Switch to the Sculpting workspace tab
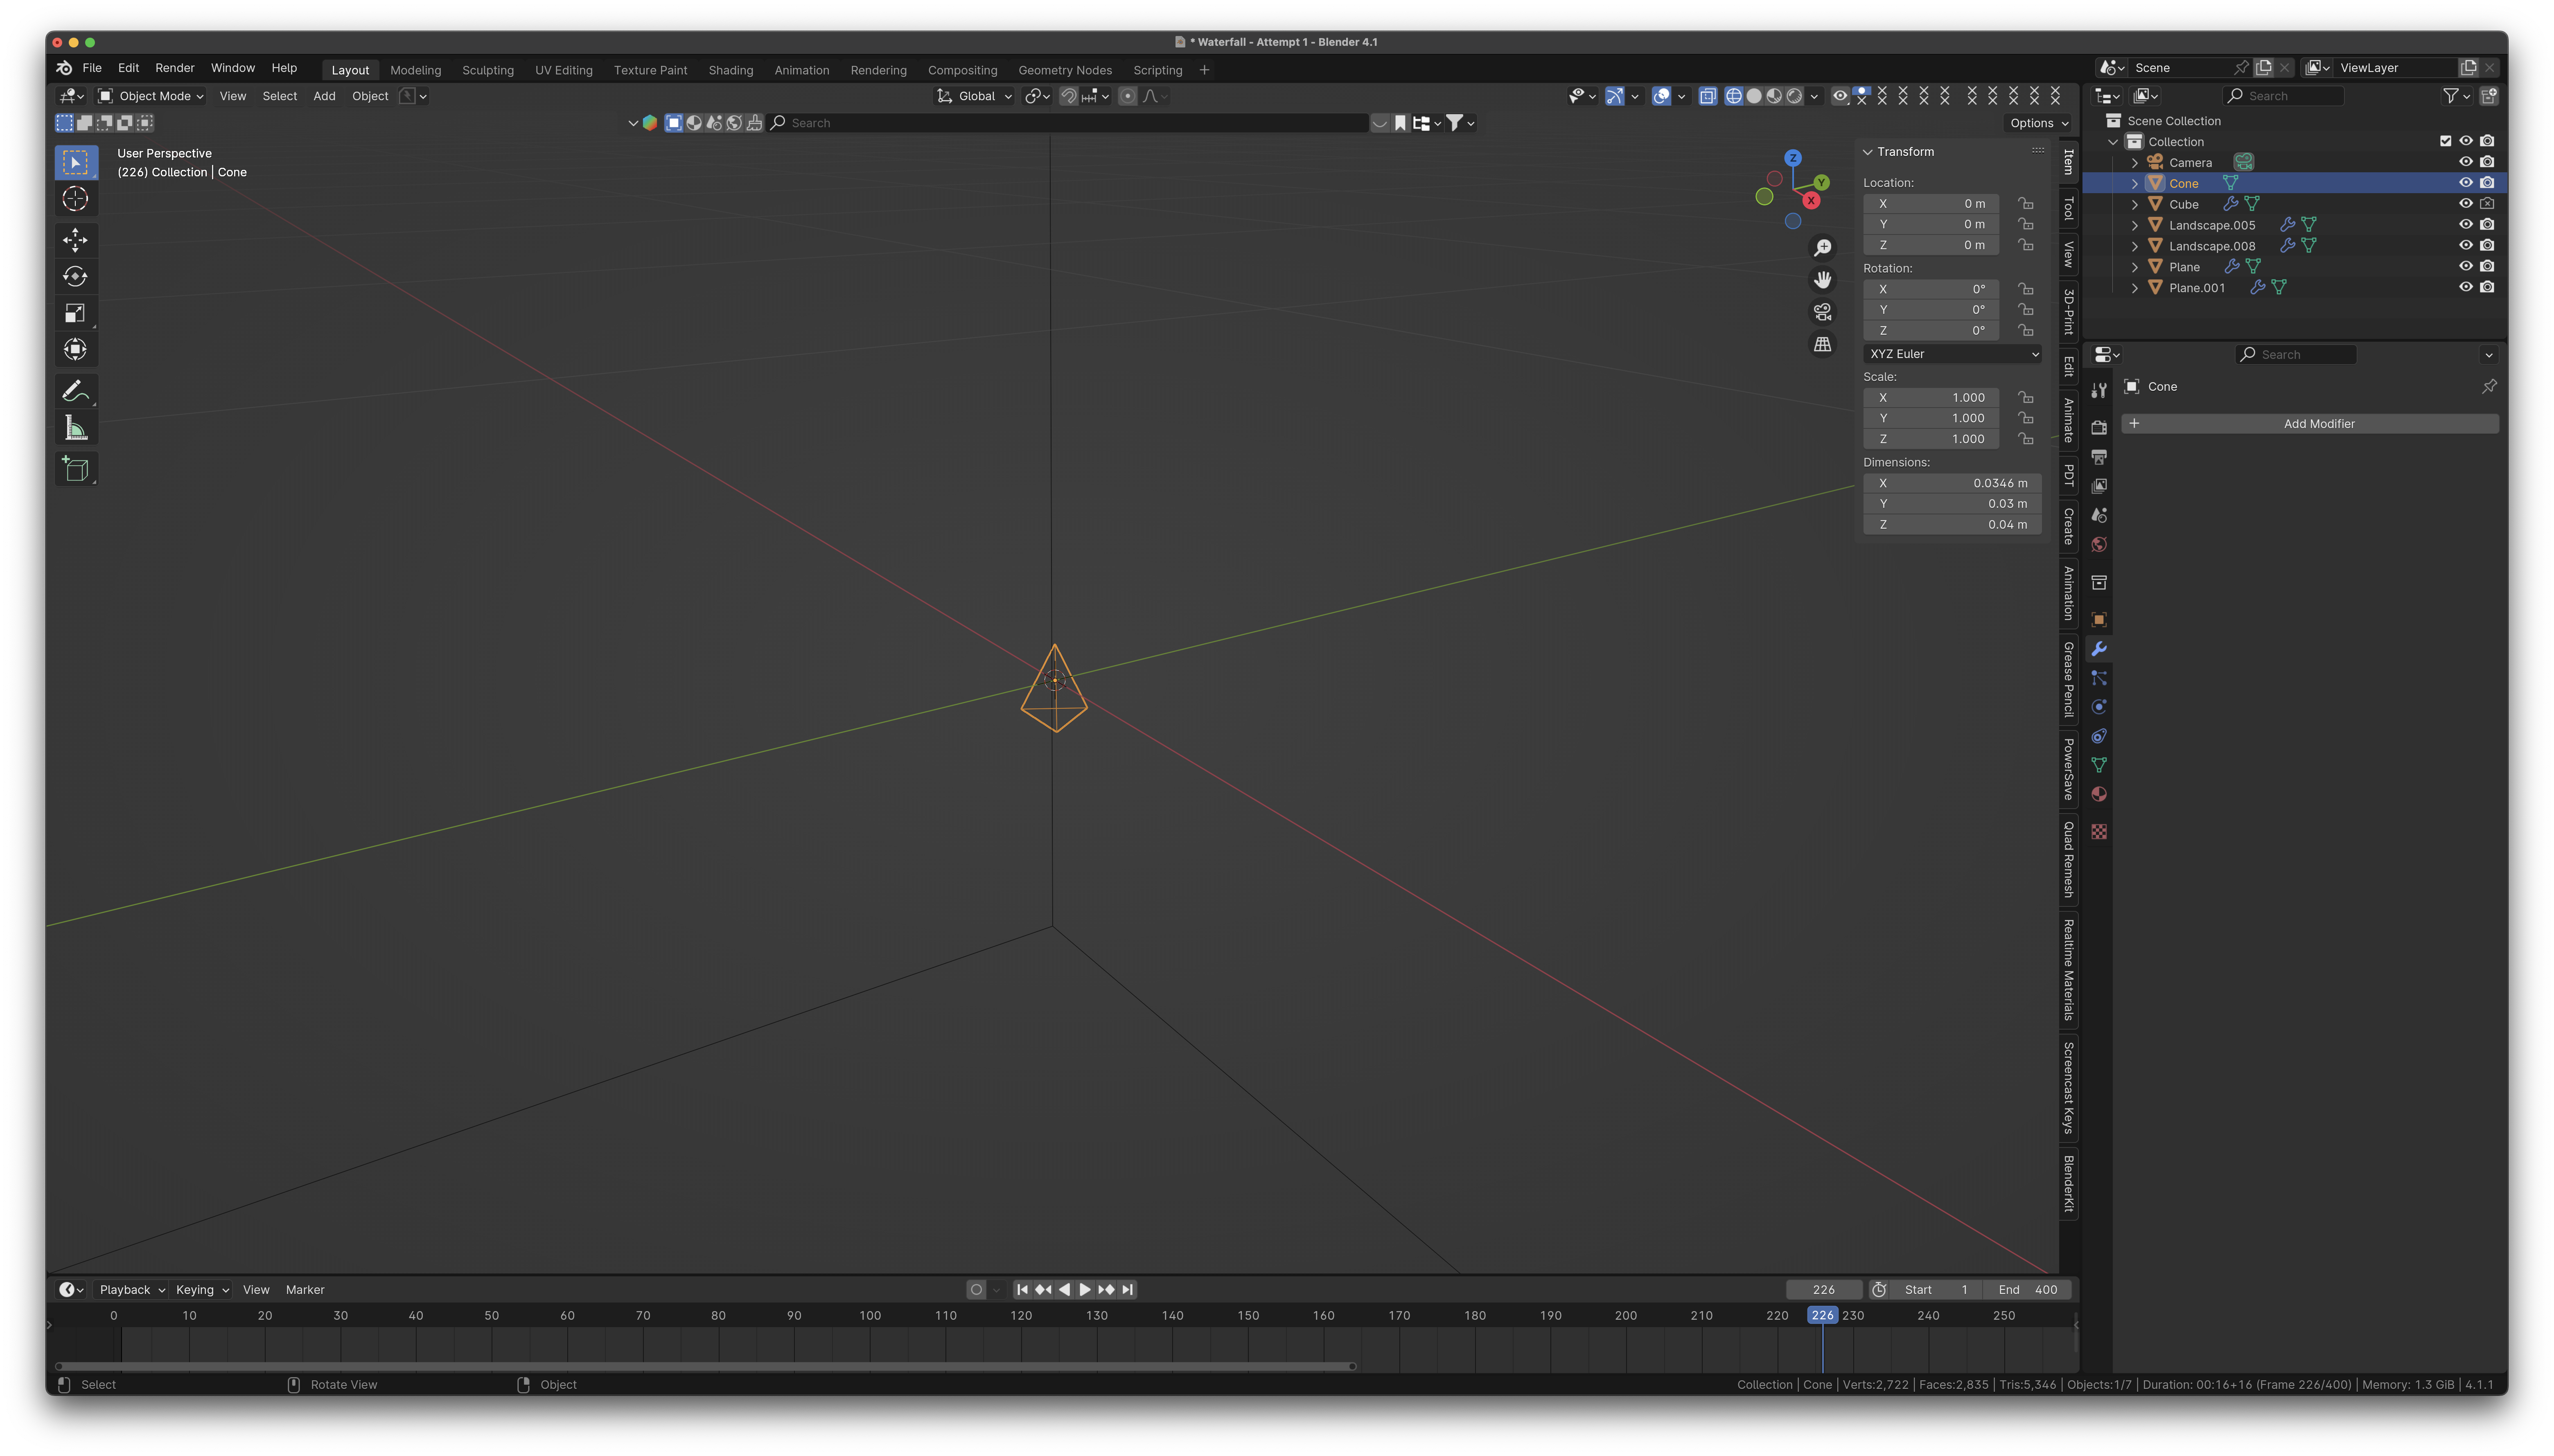This screenshot has height=1456, width=2554. point(488,70)
